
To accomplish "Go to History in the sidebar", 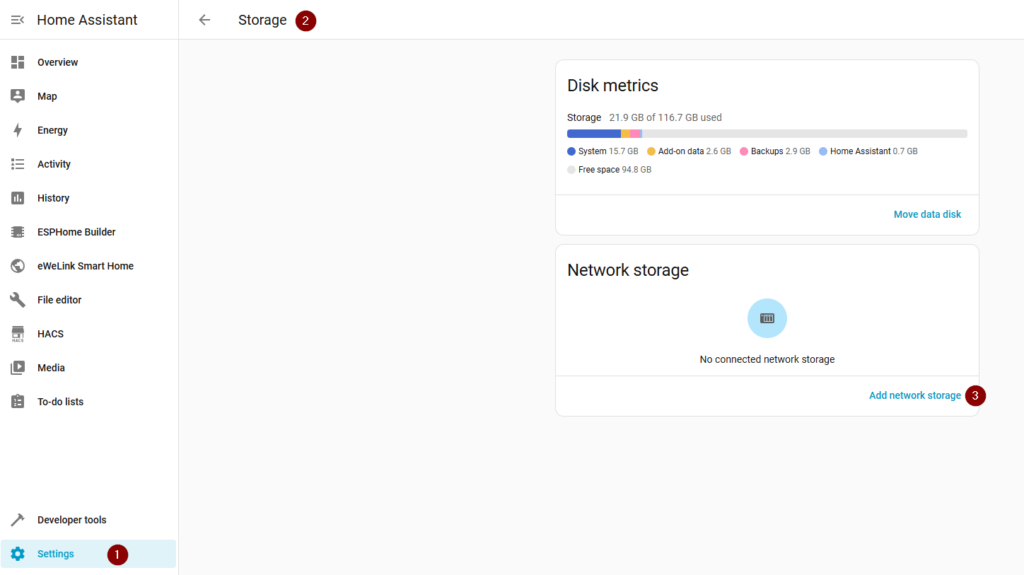I will point(53,198).
